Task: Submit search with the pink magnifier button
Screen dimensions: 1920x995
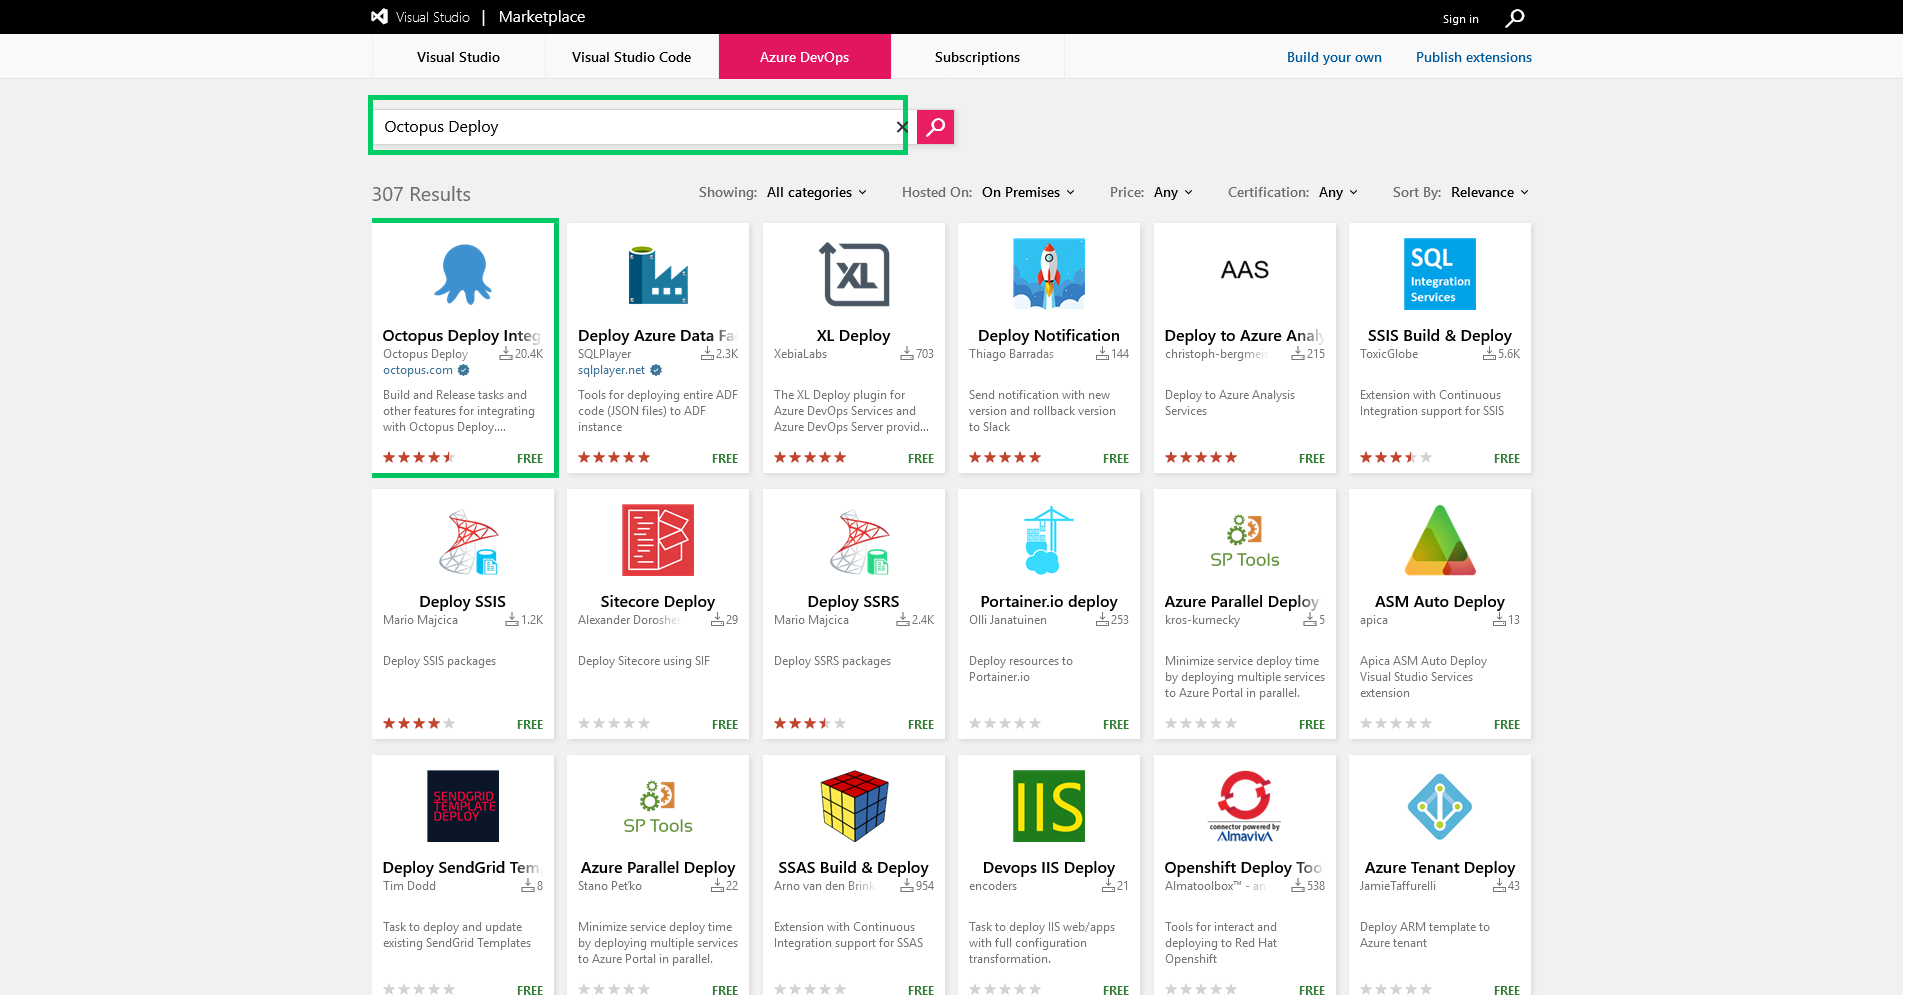Action: 935,127
